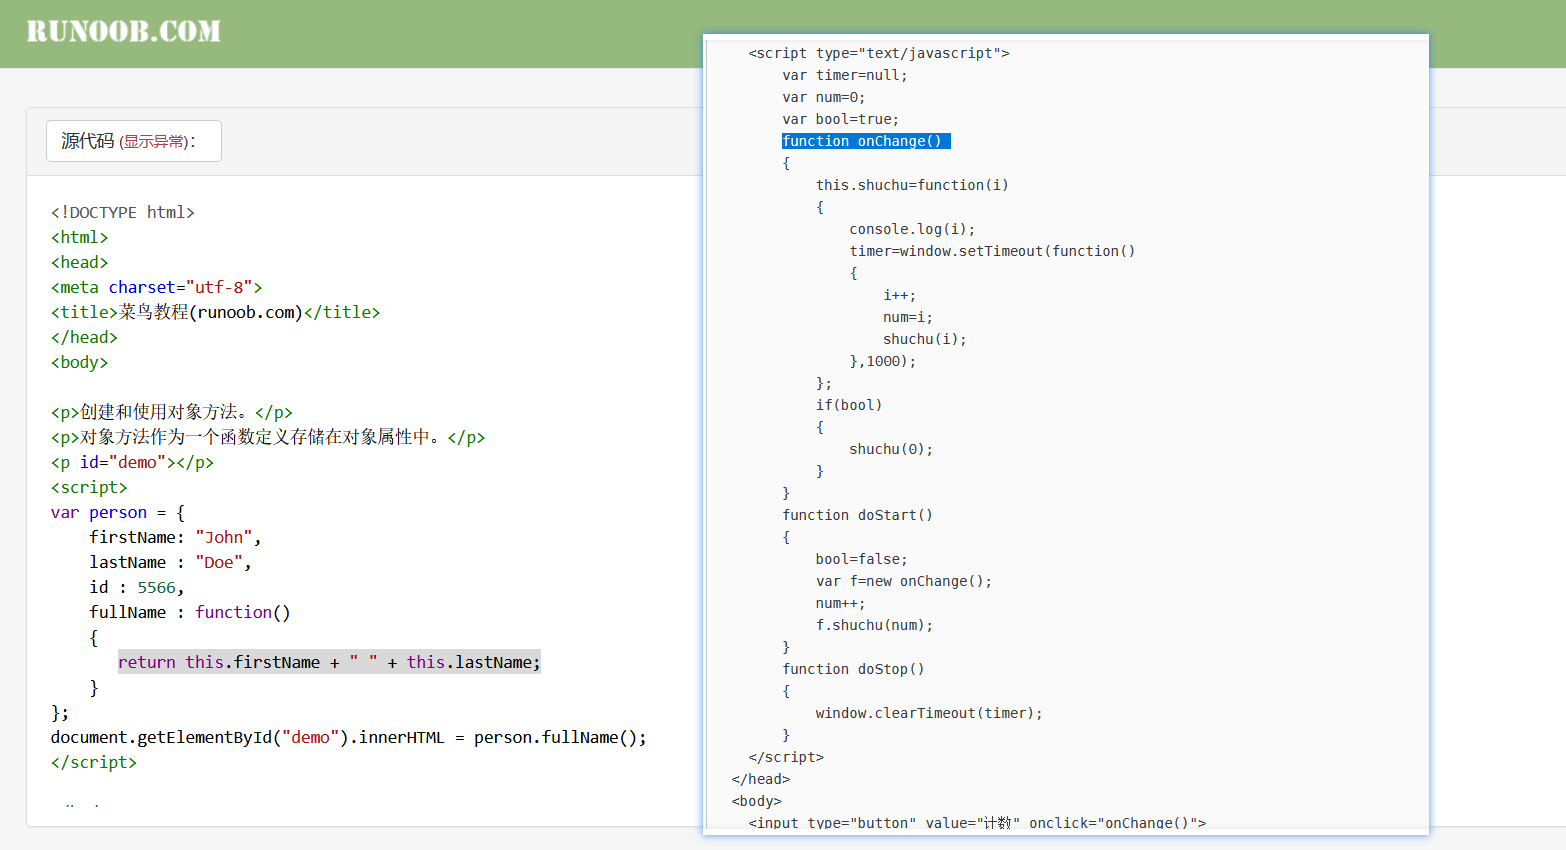The height and width of the screenshot is (850, 1566).
Task: Click the highlighted 'return this.firstName' line
Action: coord(329,662)
